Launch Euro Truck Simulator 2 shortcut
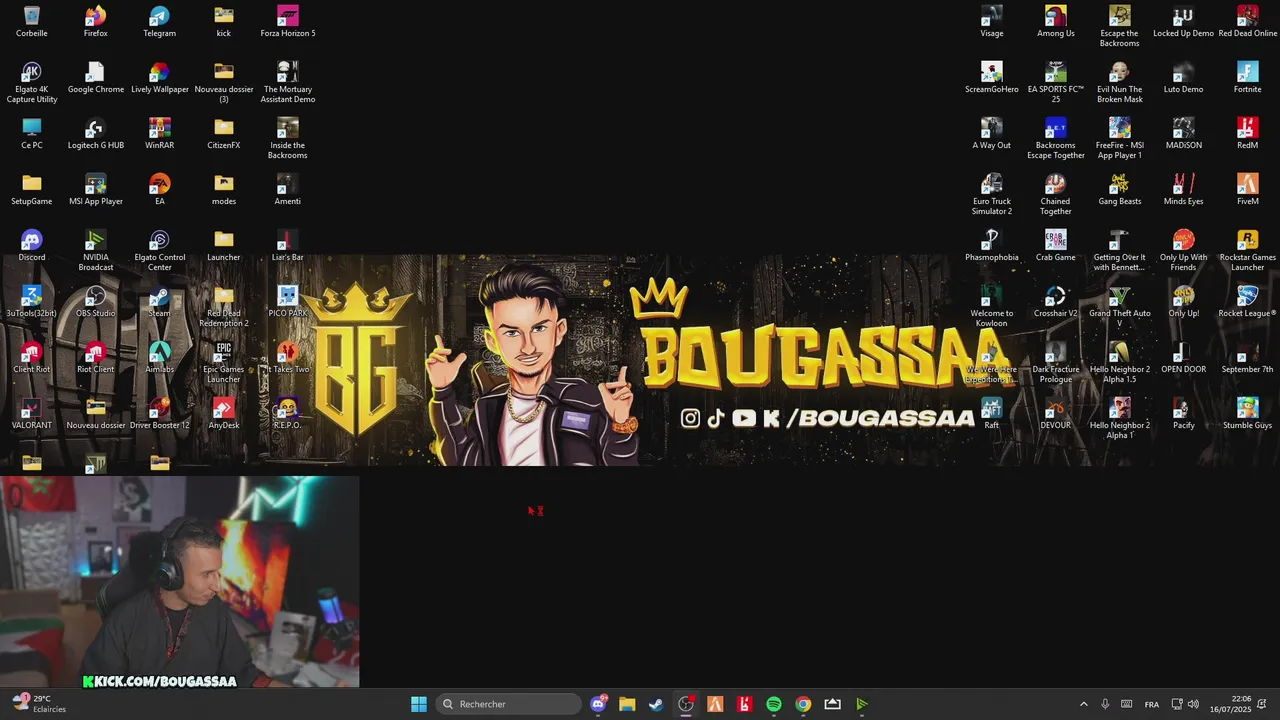Viewport: 1280px width, 720px height. (x=992, y=195)
